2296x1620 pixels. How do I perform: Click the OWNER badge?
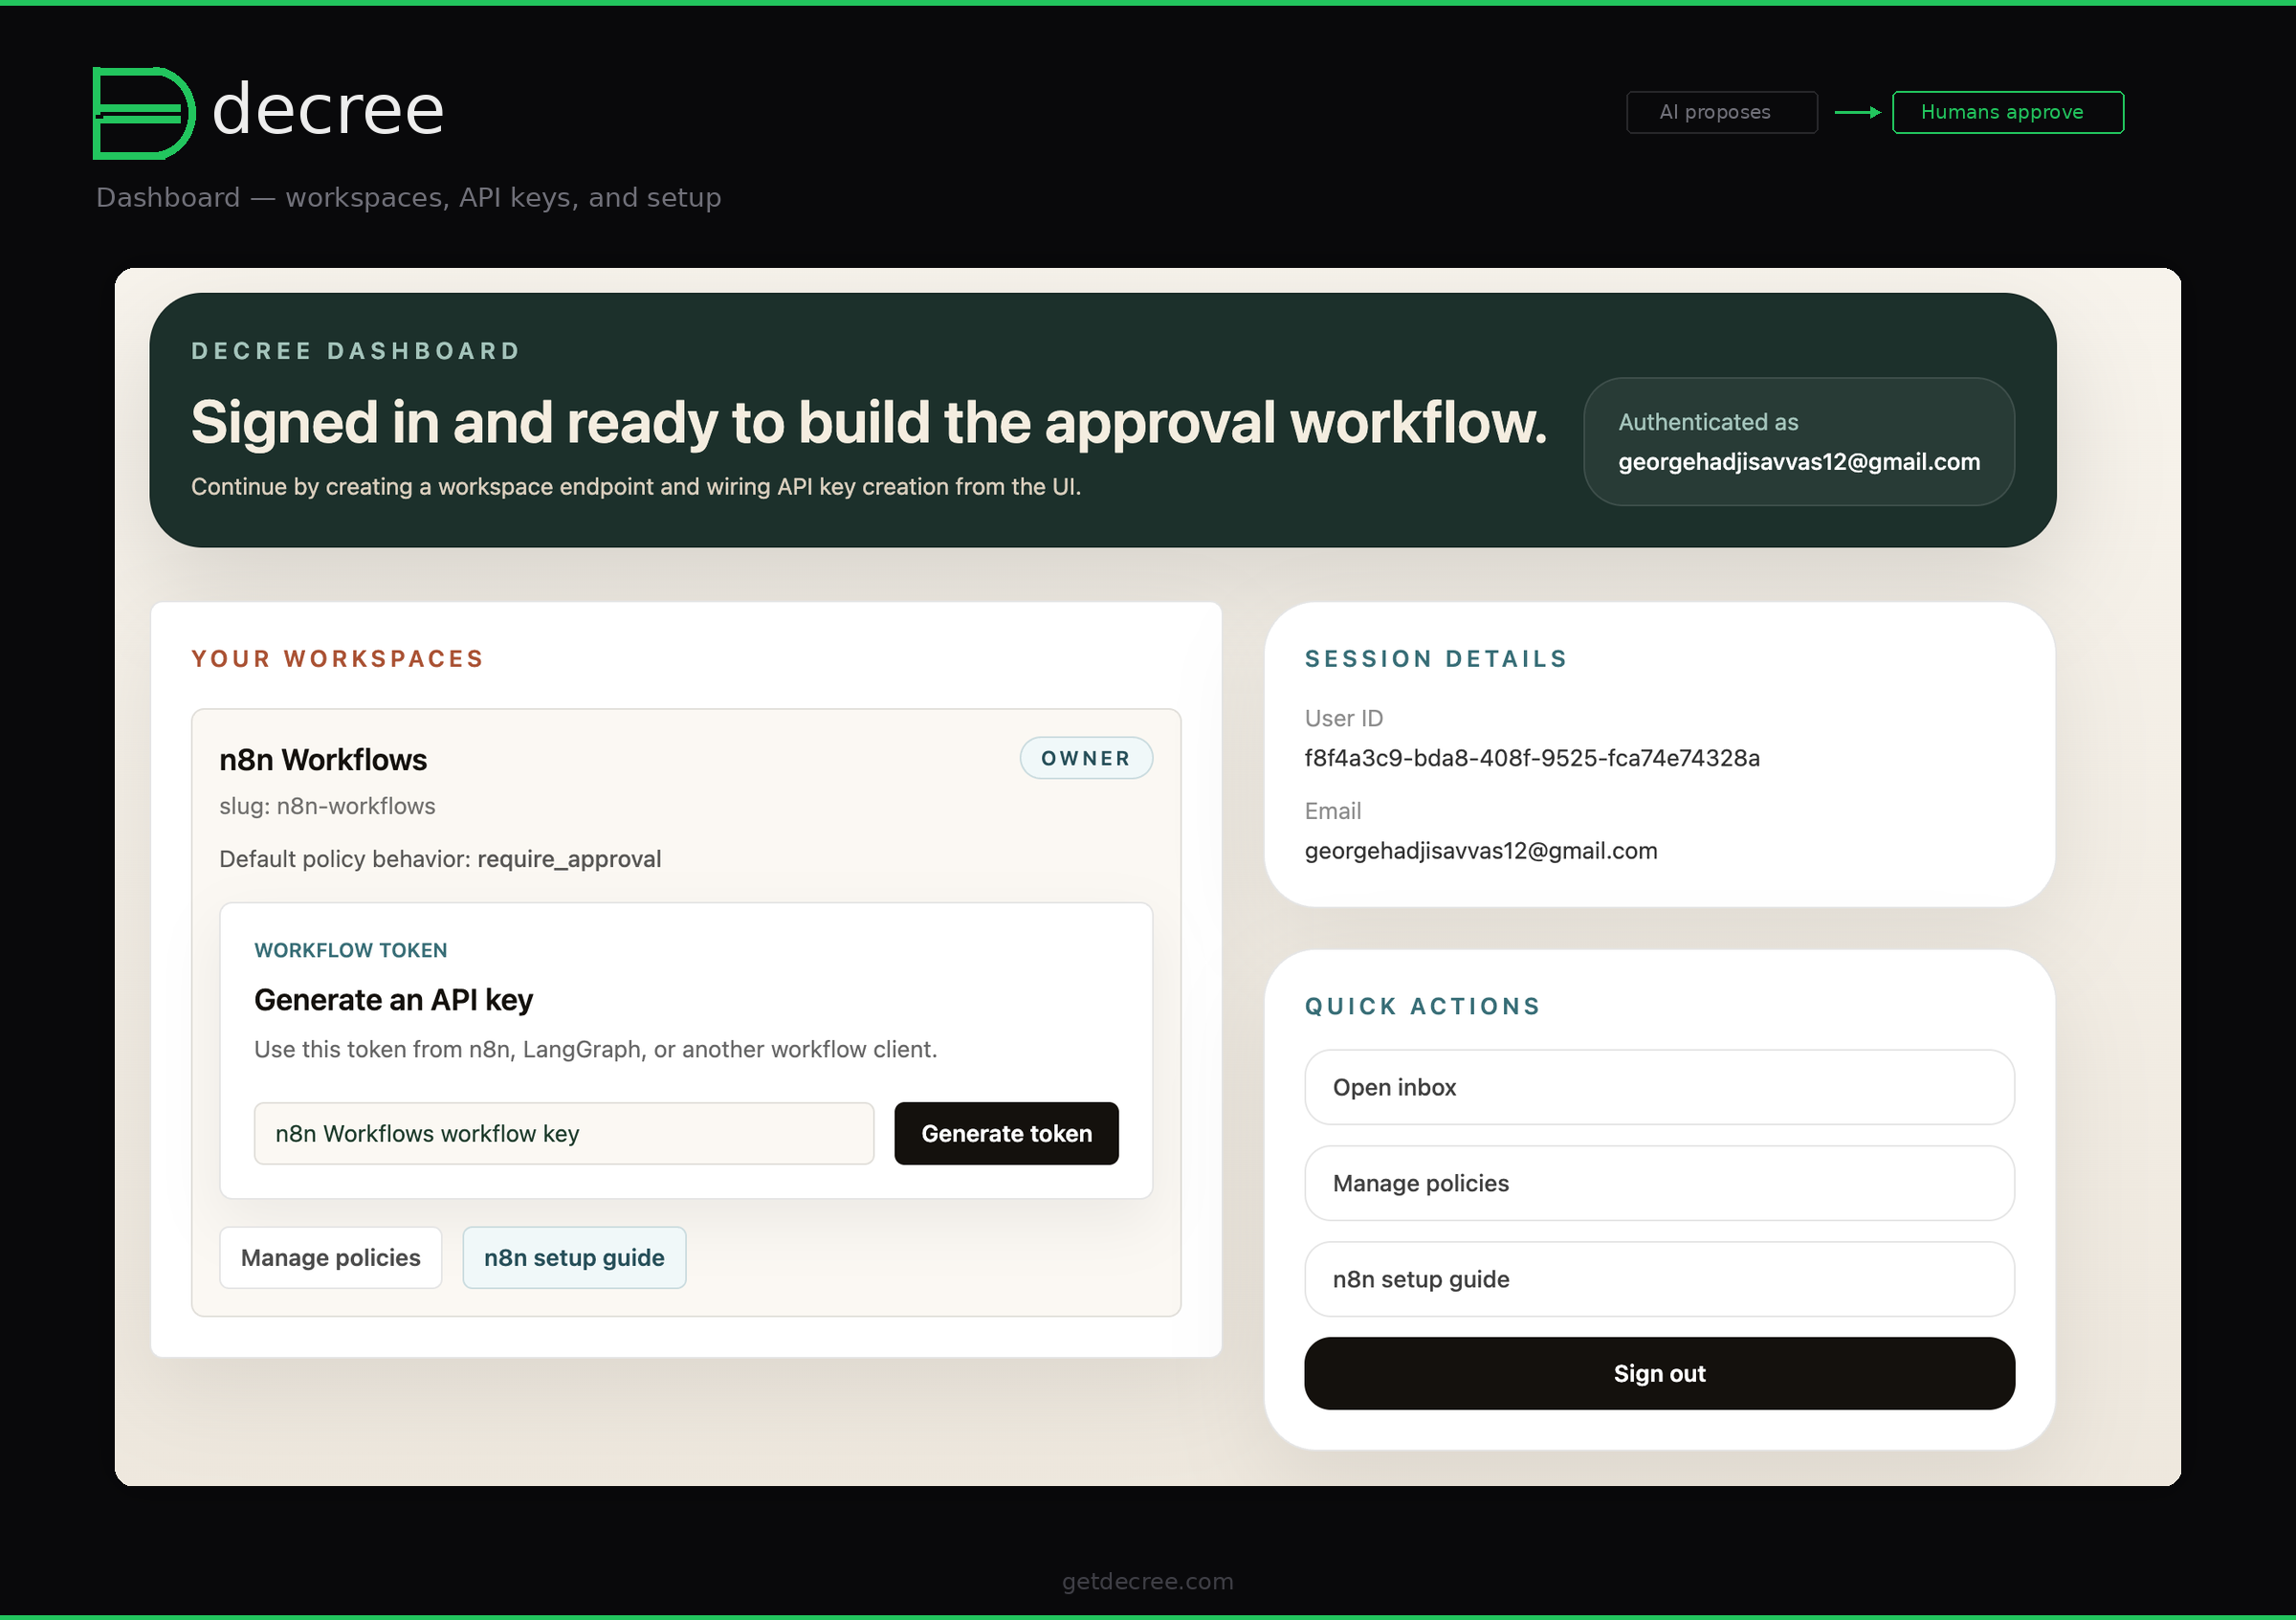tap(1086, 758)
